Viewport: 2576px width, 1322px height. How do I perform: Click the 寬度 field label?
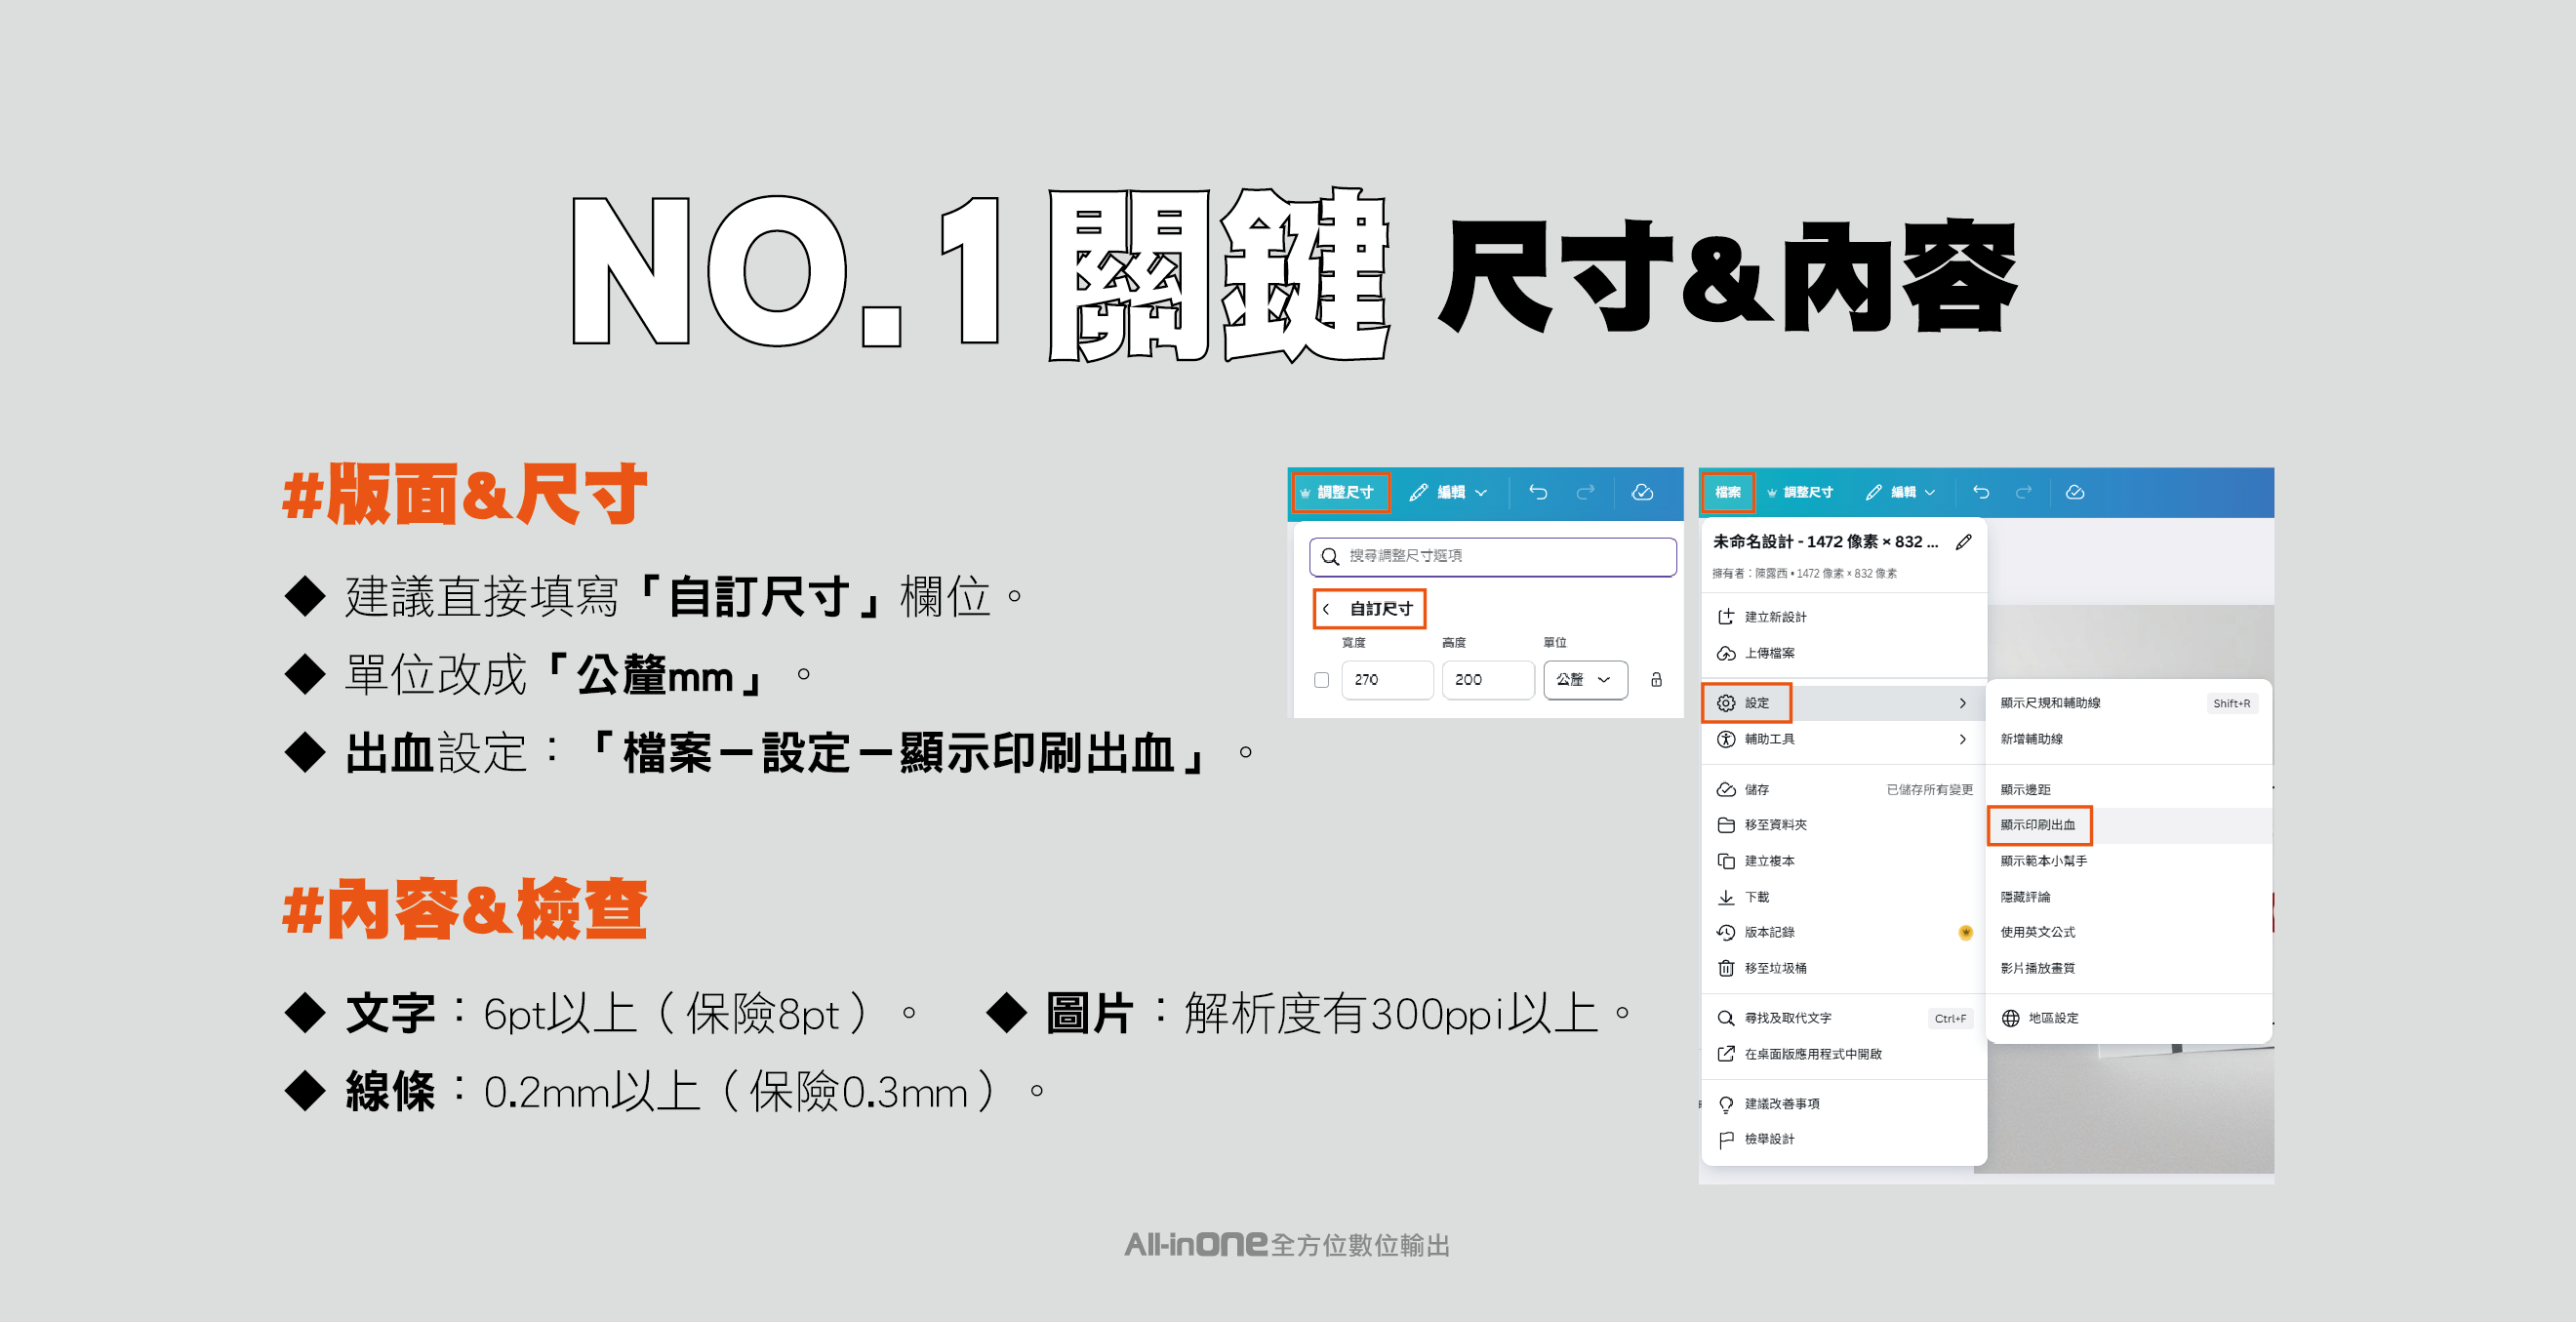pos(1353,643)
